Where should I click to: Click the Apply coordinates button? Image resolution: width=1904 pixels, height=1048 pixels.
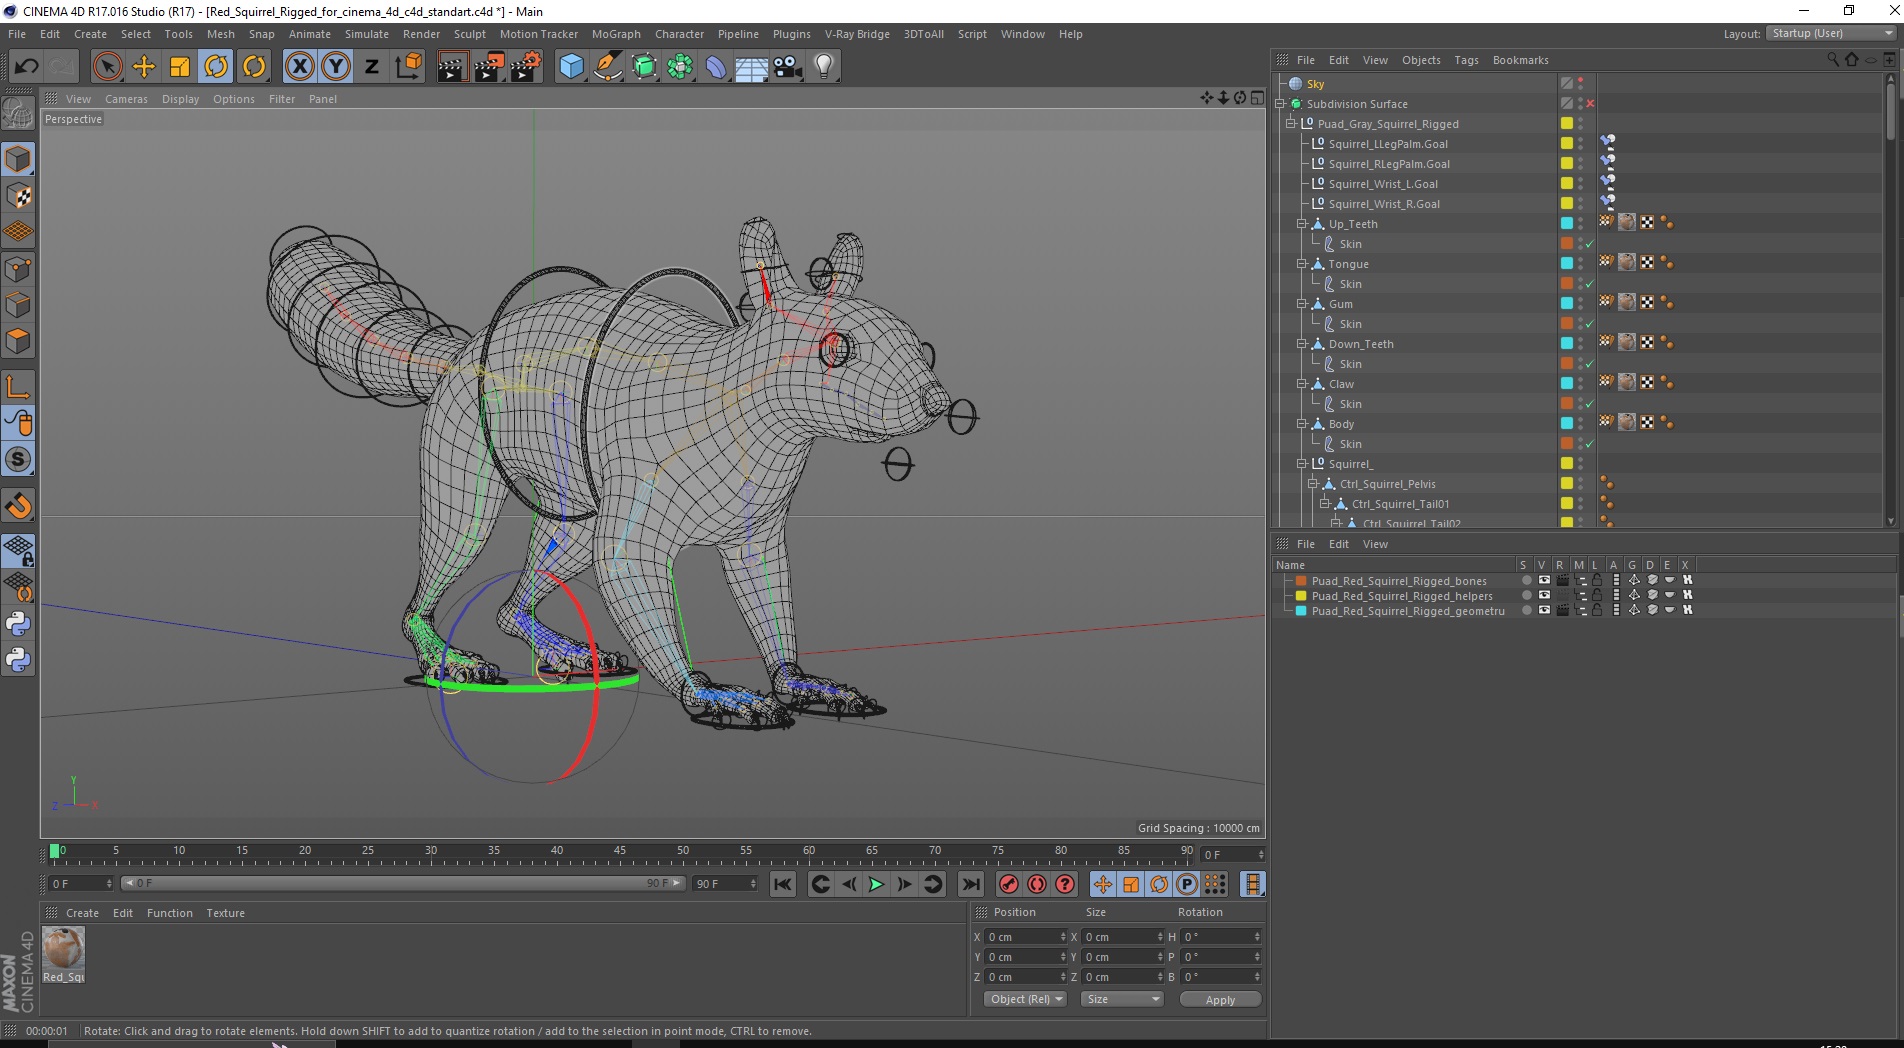1220,999
